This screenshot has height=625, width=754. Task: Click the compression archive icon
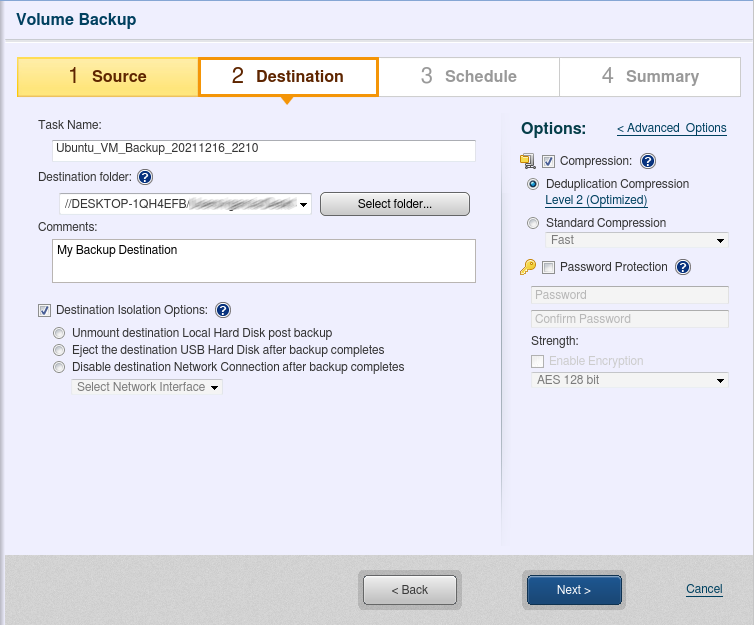pyautogui.click(x=528, y=161)
